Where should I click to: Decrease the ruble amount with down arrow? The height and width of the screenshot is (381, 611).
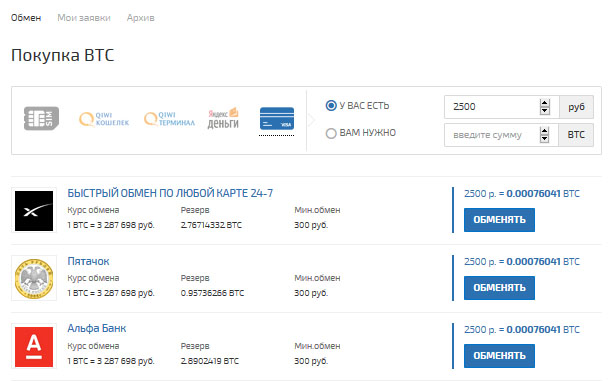point(544,111)
